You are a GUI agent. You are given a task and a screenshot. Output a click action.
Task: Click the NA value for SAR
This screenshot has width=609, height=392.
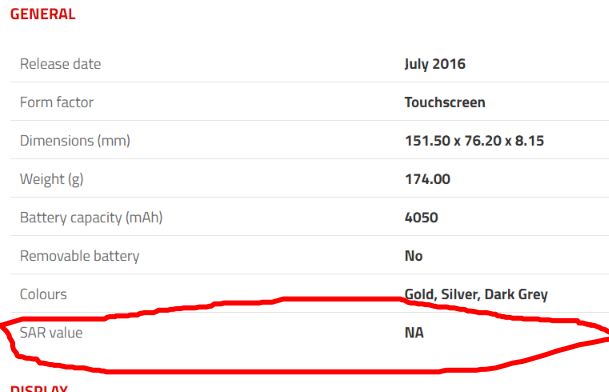point(414,333)
